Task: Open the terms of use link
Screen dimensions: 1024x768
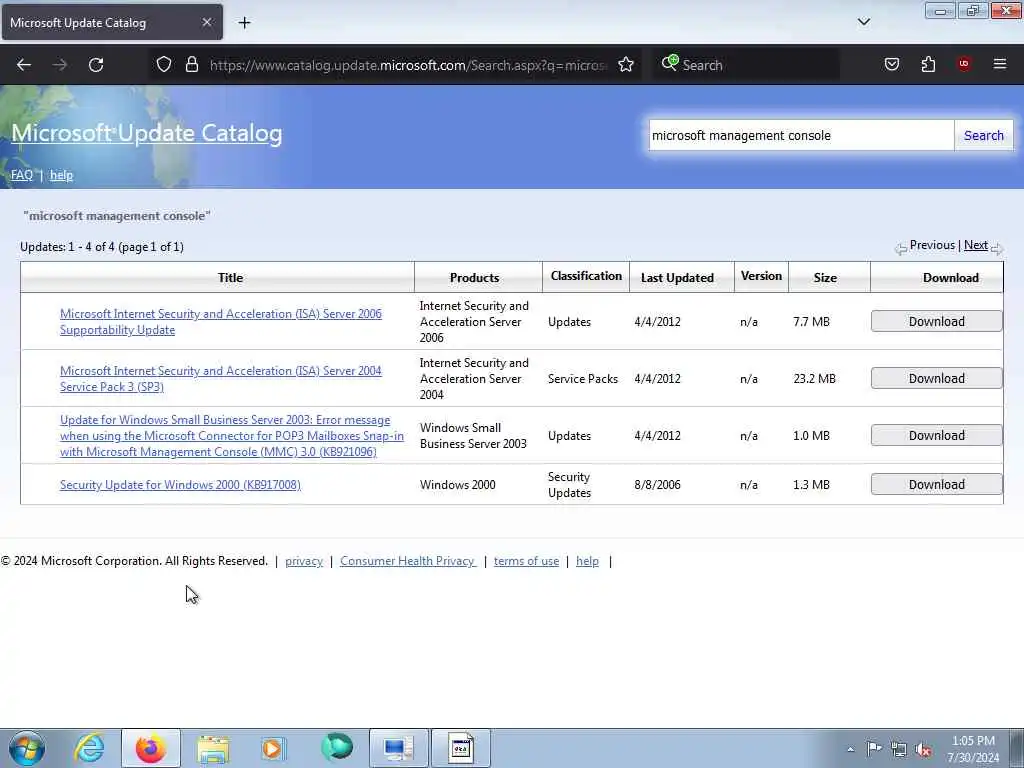Action: click(x=526, y=561)
